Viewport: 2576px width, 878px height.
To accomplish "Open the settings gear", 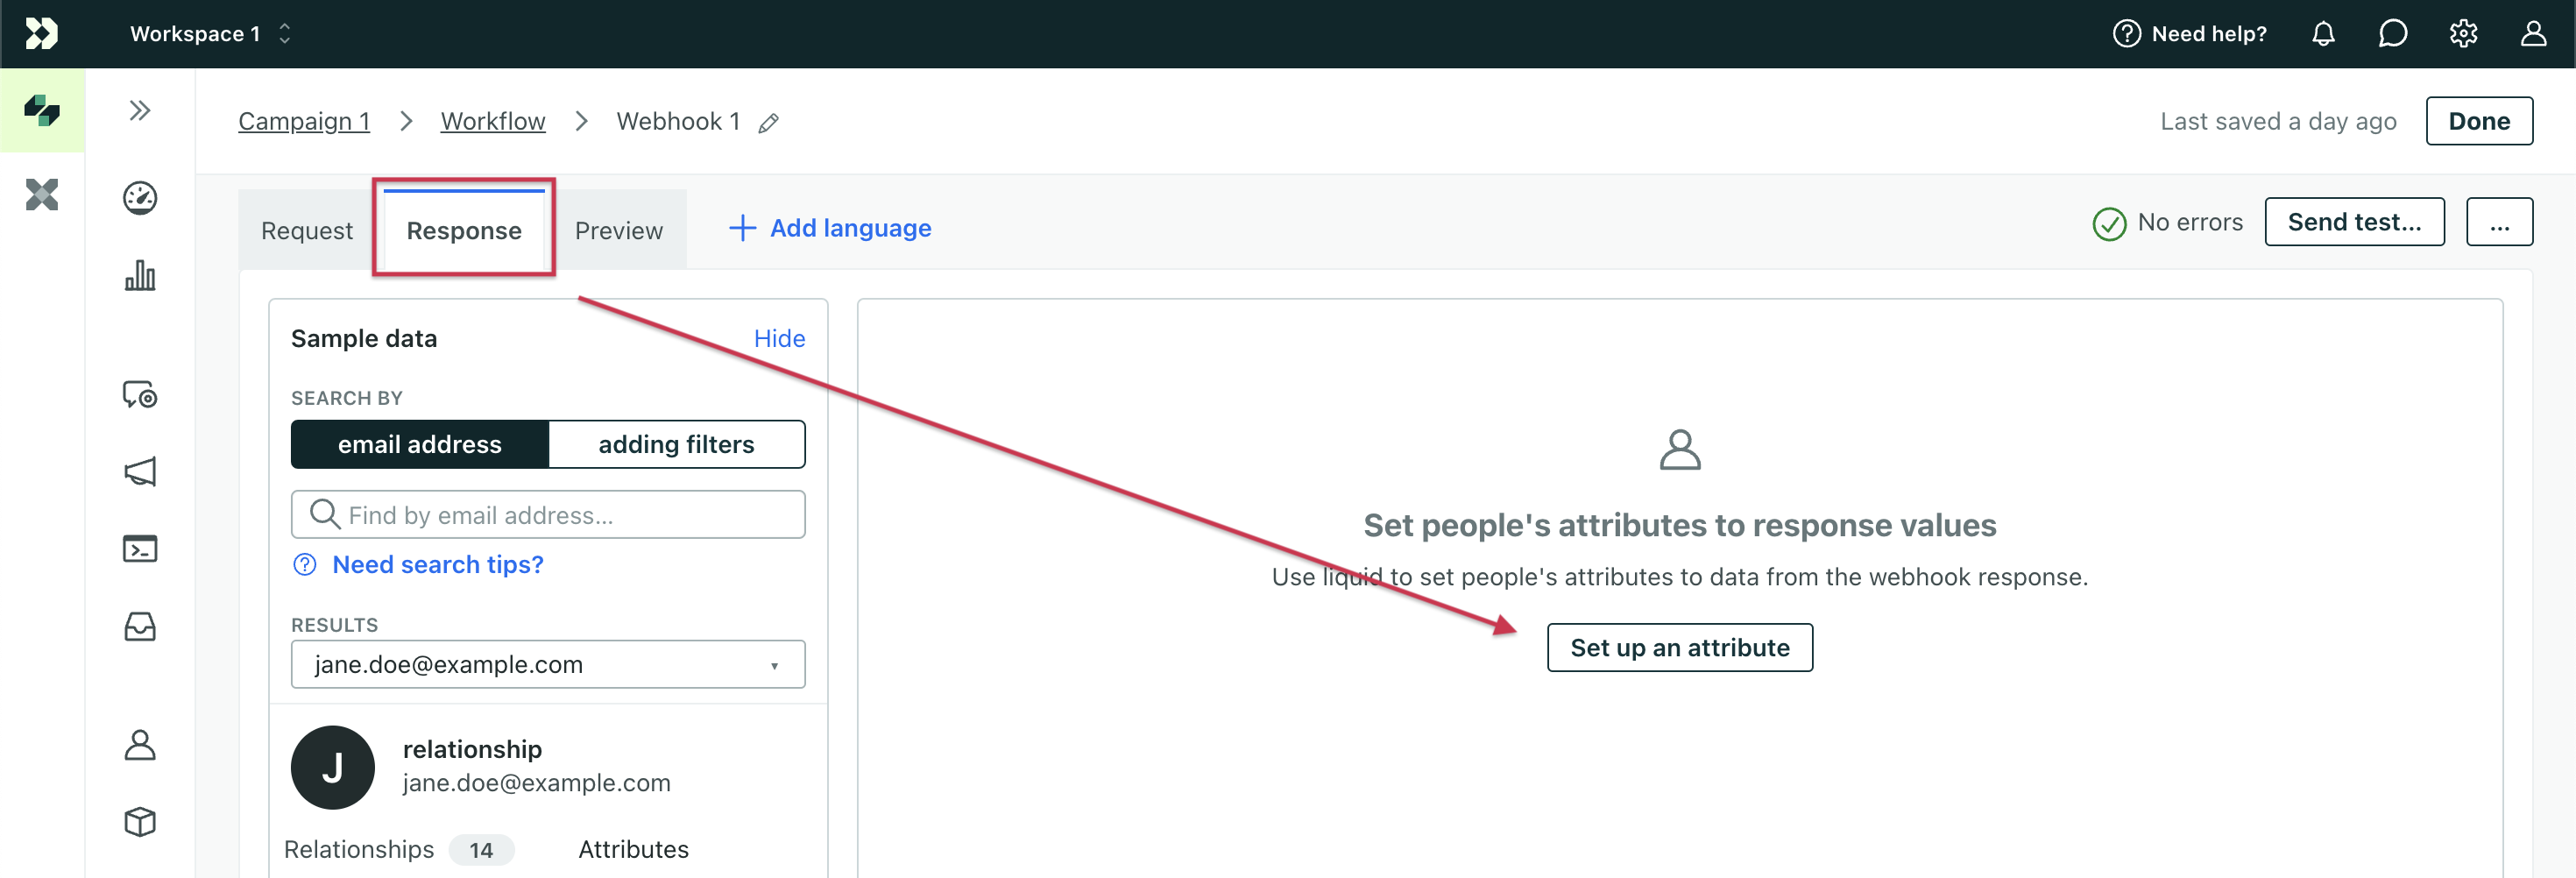I will click(2463, 34).
